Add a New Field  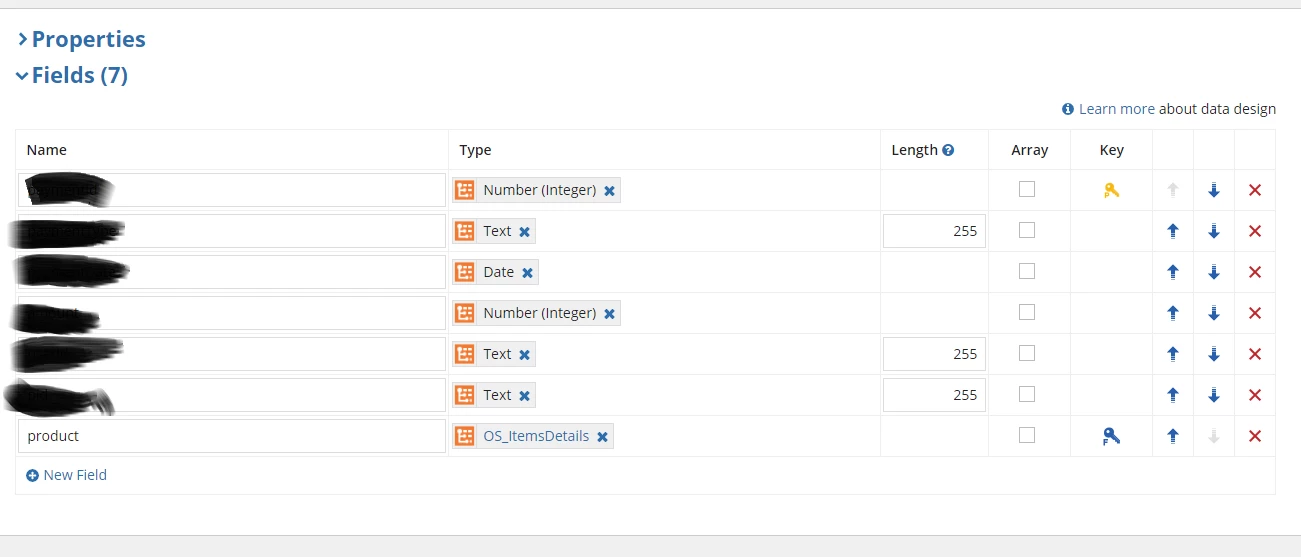[x=66, y=475]
